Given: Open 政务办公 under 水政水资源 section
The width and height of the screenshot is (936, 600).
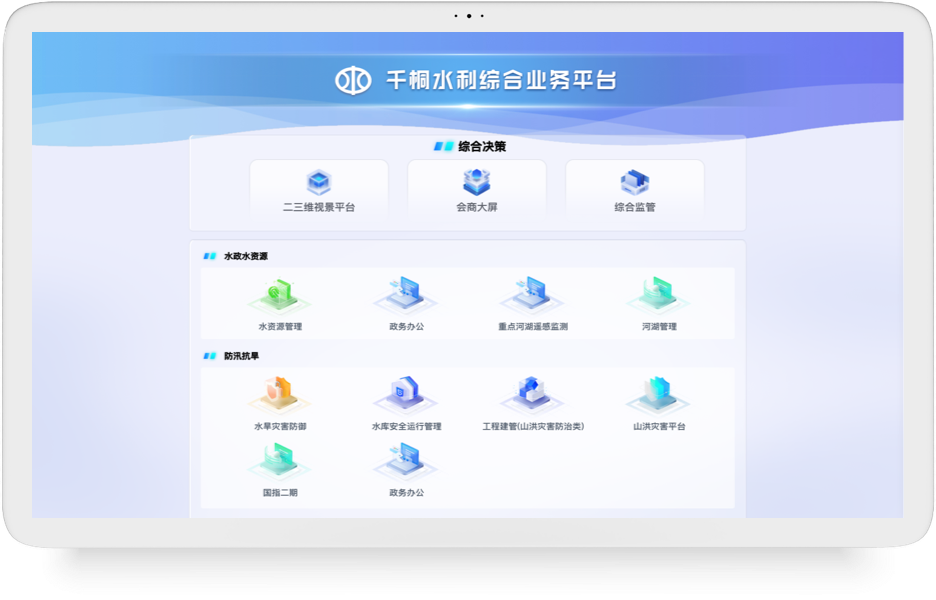Looking at the screenshot, I should pos(407,303).
